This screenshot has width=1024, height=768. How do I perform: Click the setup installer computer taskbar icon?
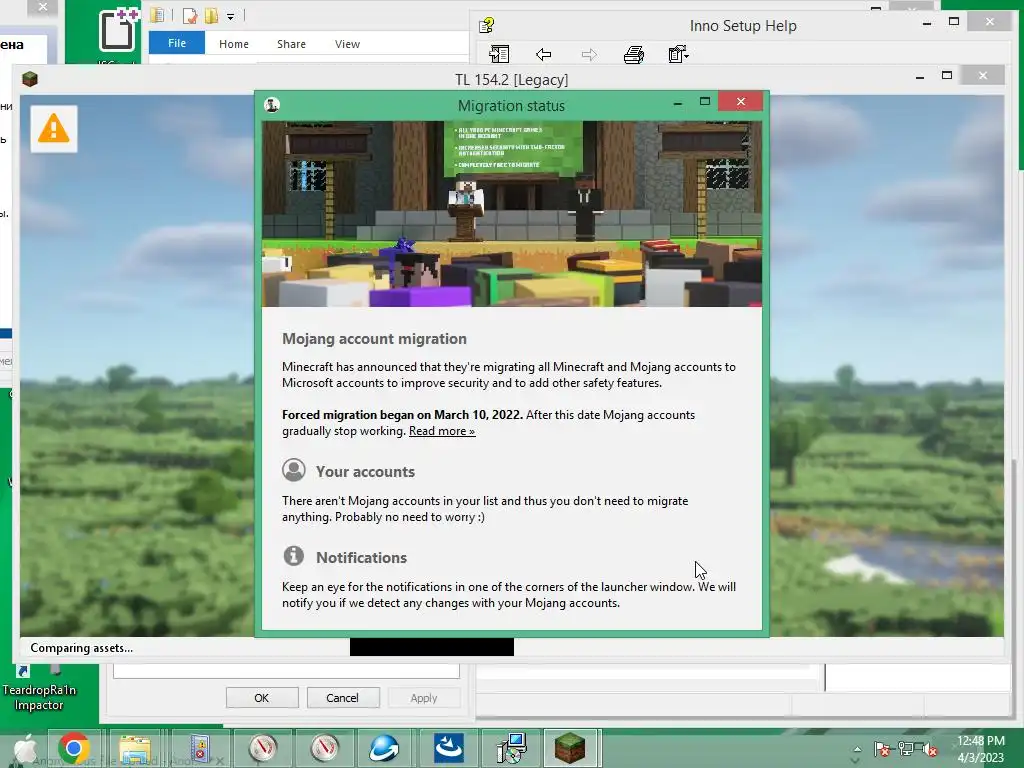coord(511,748)
